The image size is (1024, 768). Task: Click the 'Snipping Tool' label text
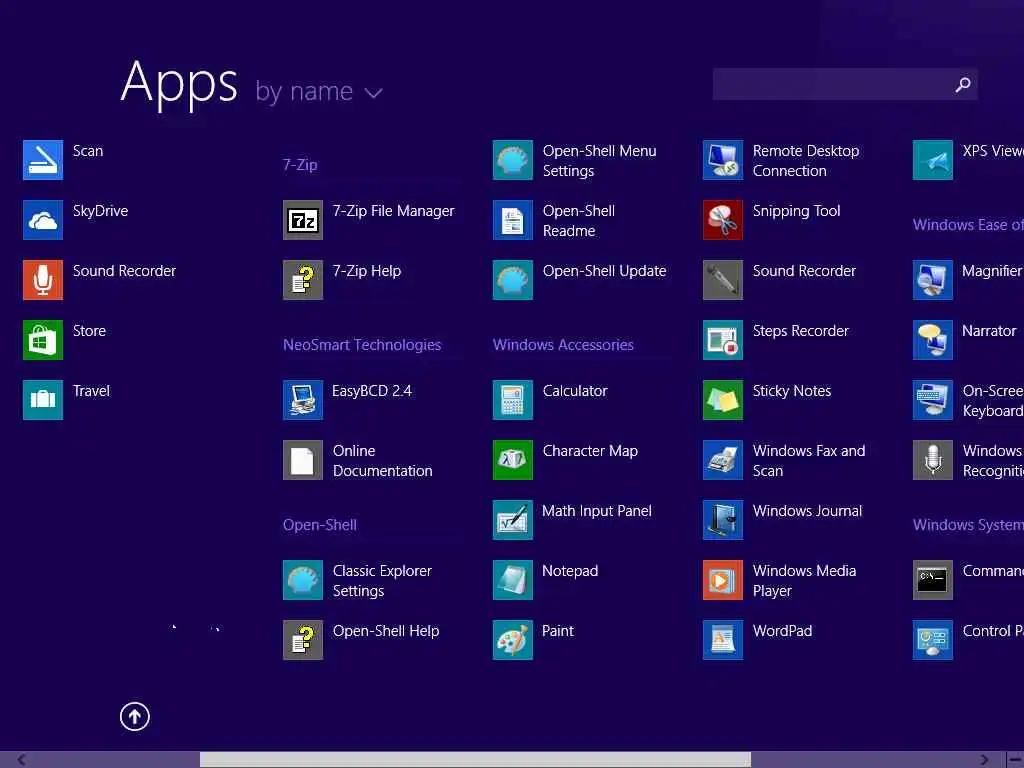(796, 211)
